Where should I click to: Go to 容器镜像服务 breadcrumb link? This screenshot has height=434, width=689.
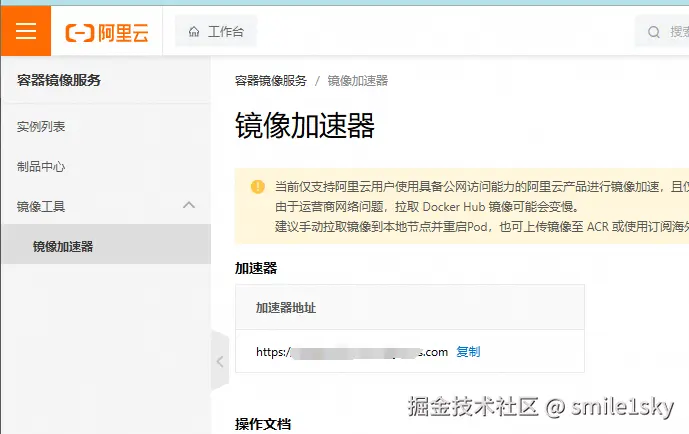click(x=271, y=81)
